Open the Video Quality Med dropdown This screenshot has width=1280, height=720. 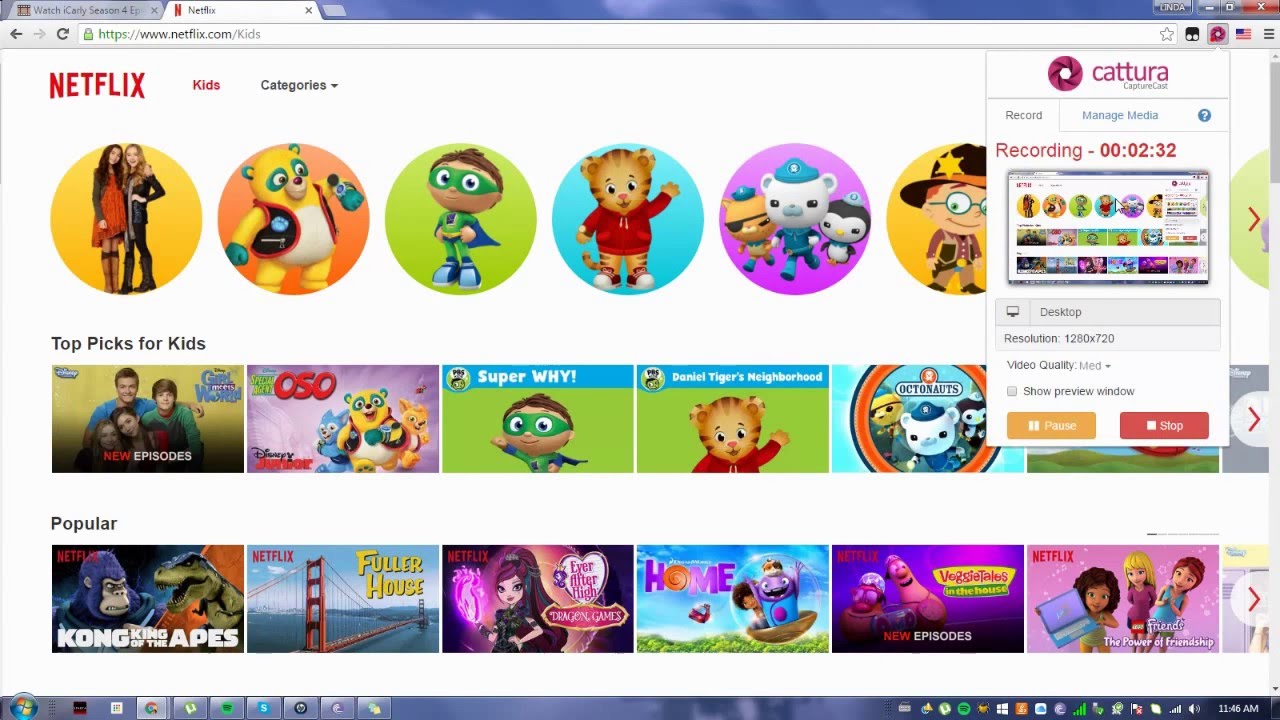1094,365
